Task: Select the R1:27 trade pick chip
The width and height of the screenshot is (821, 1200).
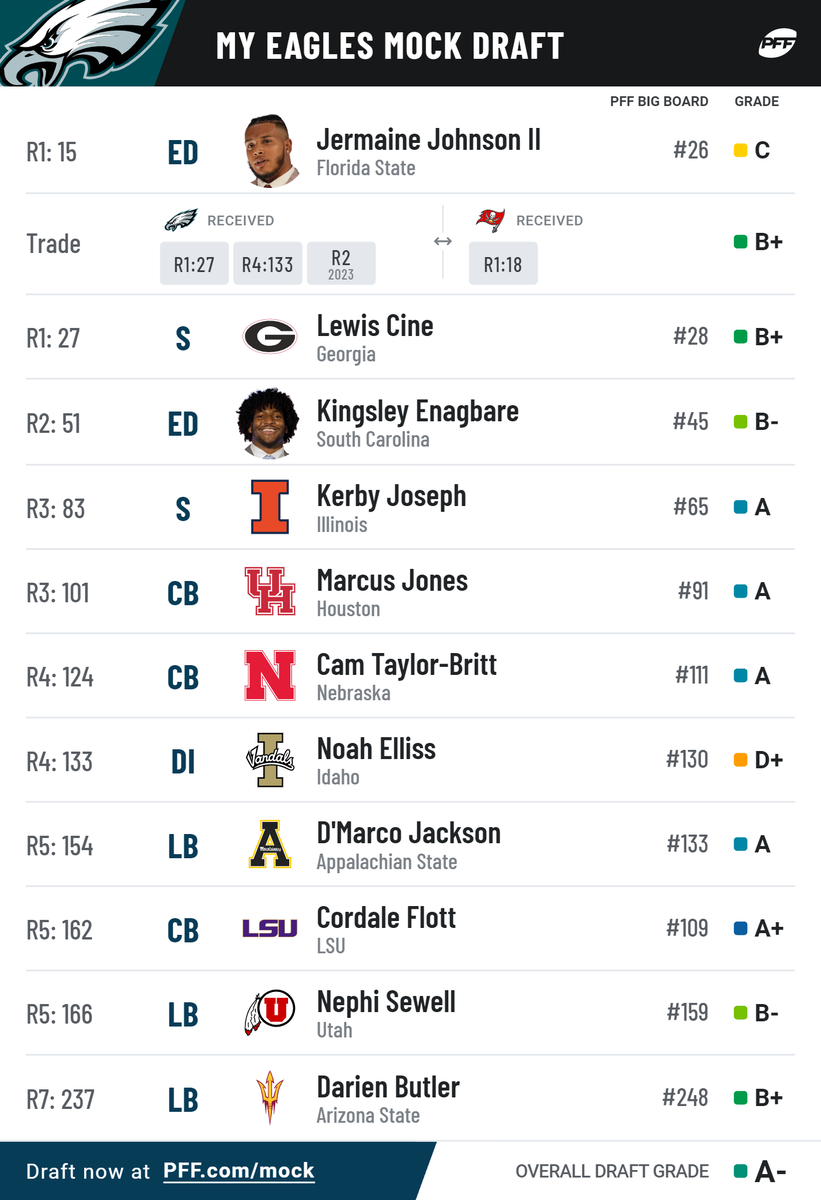Action: click(194, 265)
